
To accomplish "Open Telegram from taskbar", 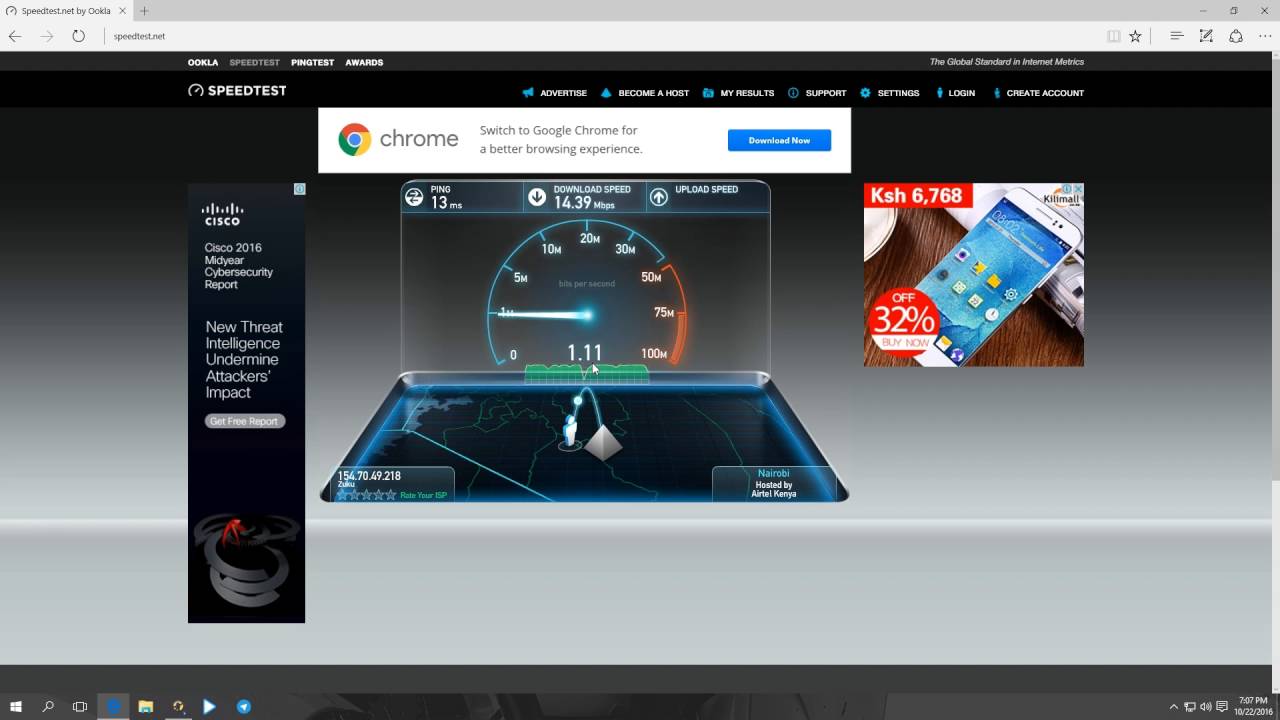I will tap(243, 706).
